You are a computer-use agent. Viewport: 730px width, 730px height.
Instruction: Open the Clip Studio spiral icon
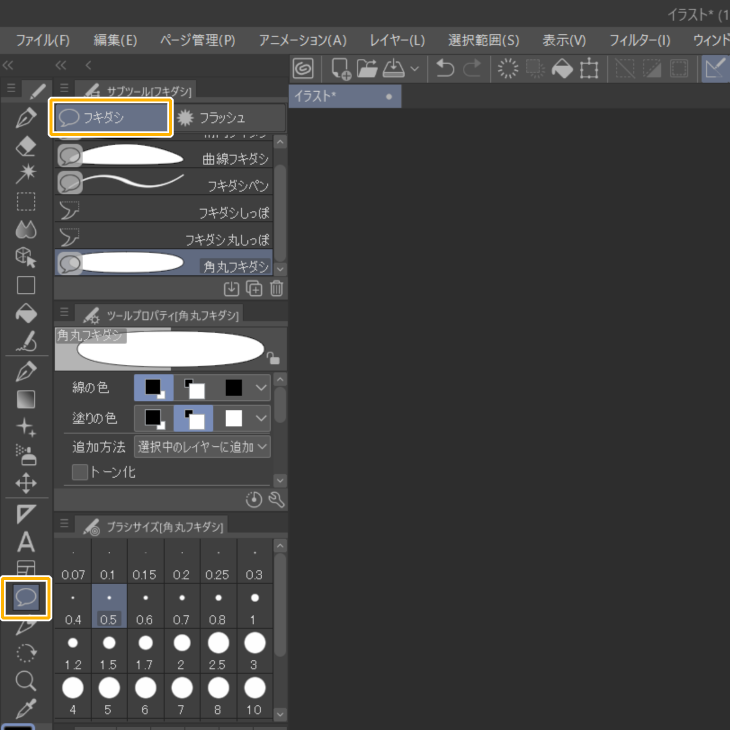(303, 69)
